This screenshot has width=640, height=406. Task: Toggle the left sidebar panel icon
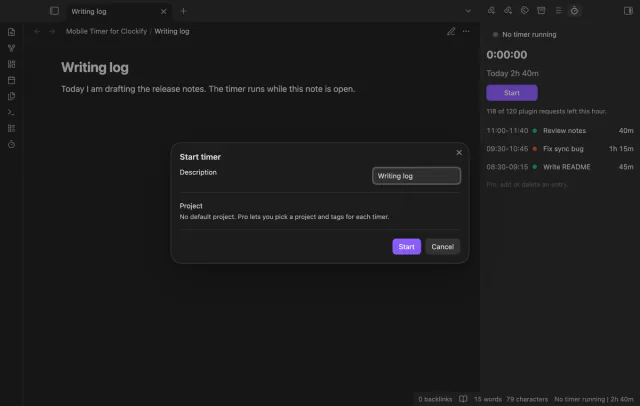[54, 11]
